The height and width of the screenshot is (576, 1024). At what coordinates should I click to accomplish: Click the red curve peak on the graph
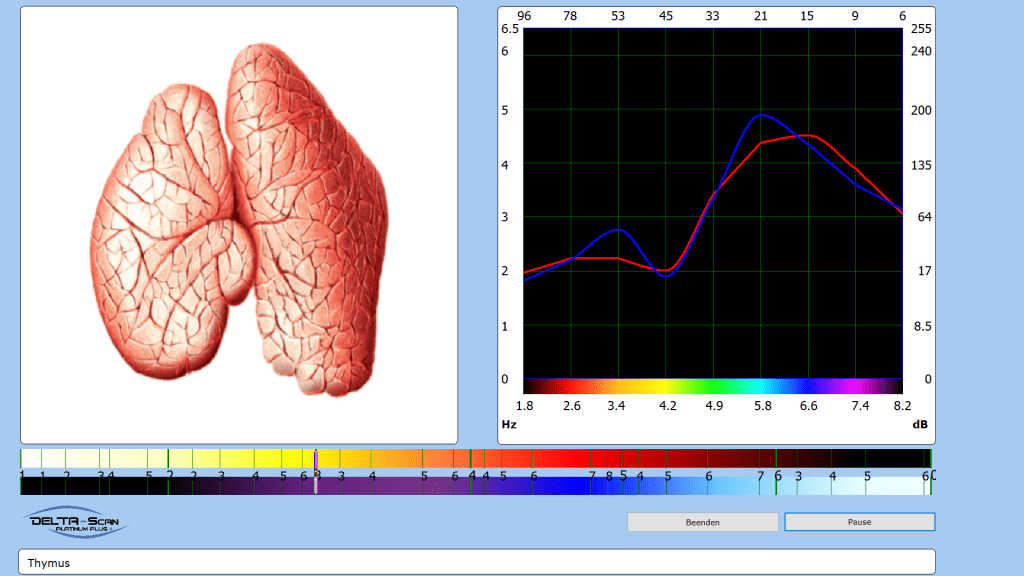pyautogui.click(x=807, y=135)
